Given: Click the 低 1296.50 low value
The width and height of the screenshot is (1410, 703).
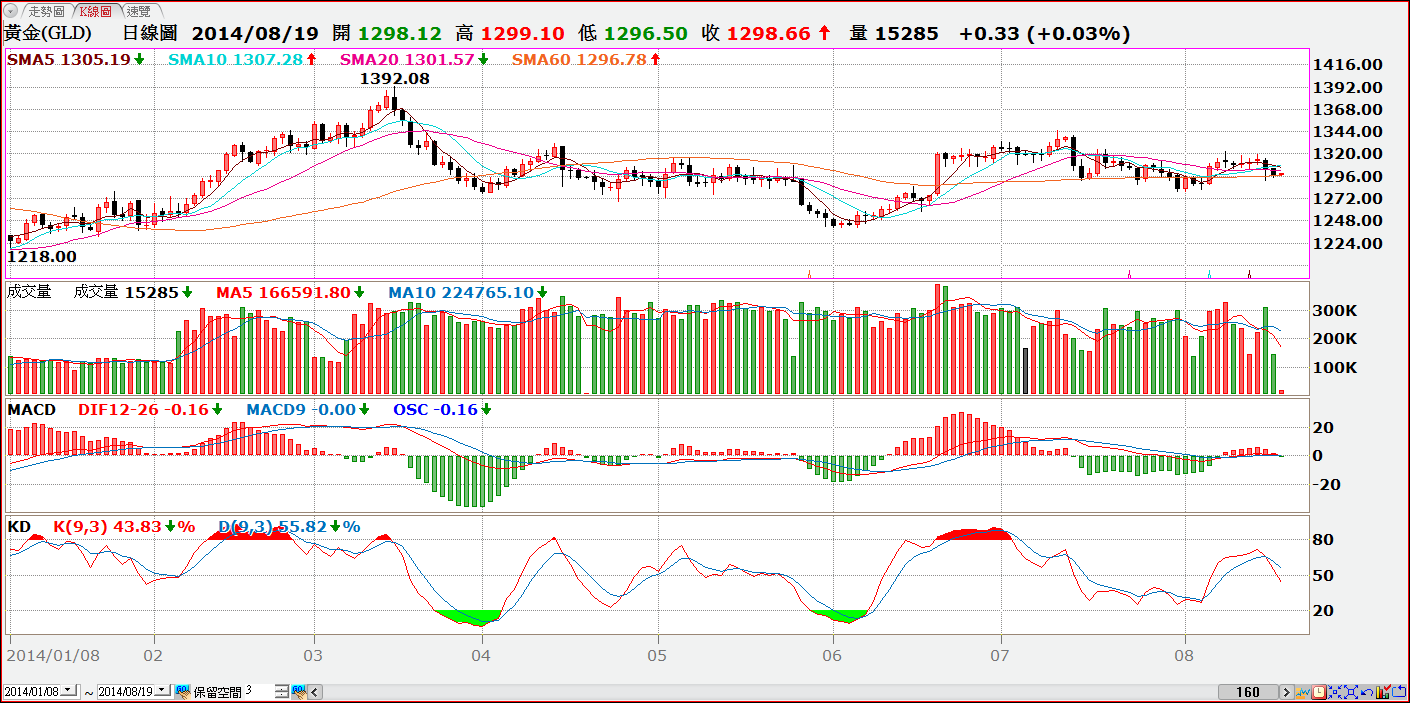Looking at the screenshot, I should pos(633,34).
